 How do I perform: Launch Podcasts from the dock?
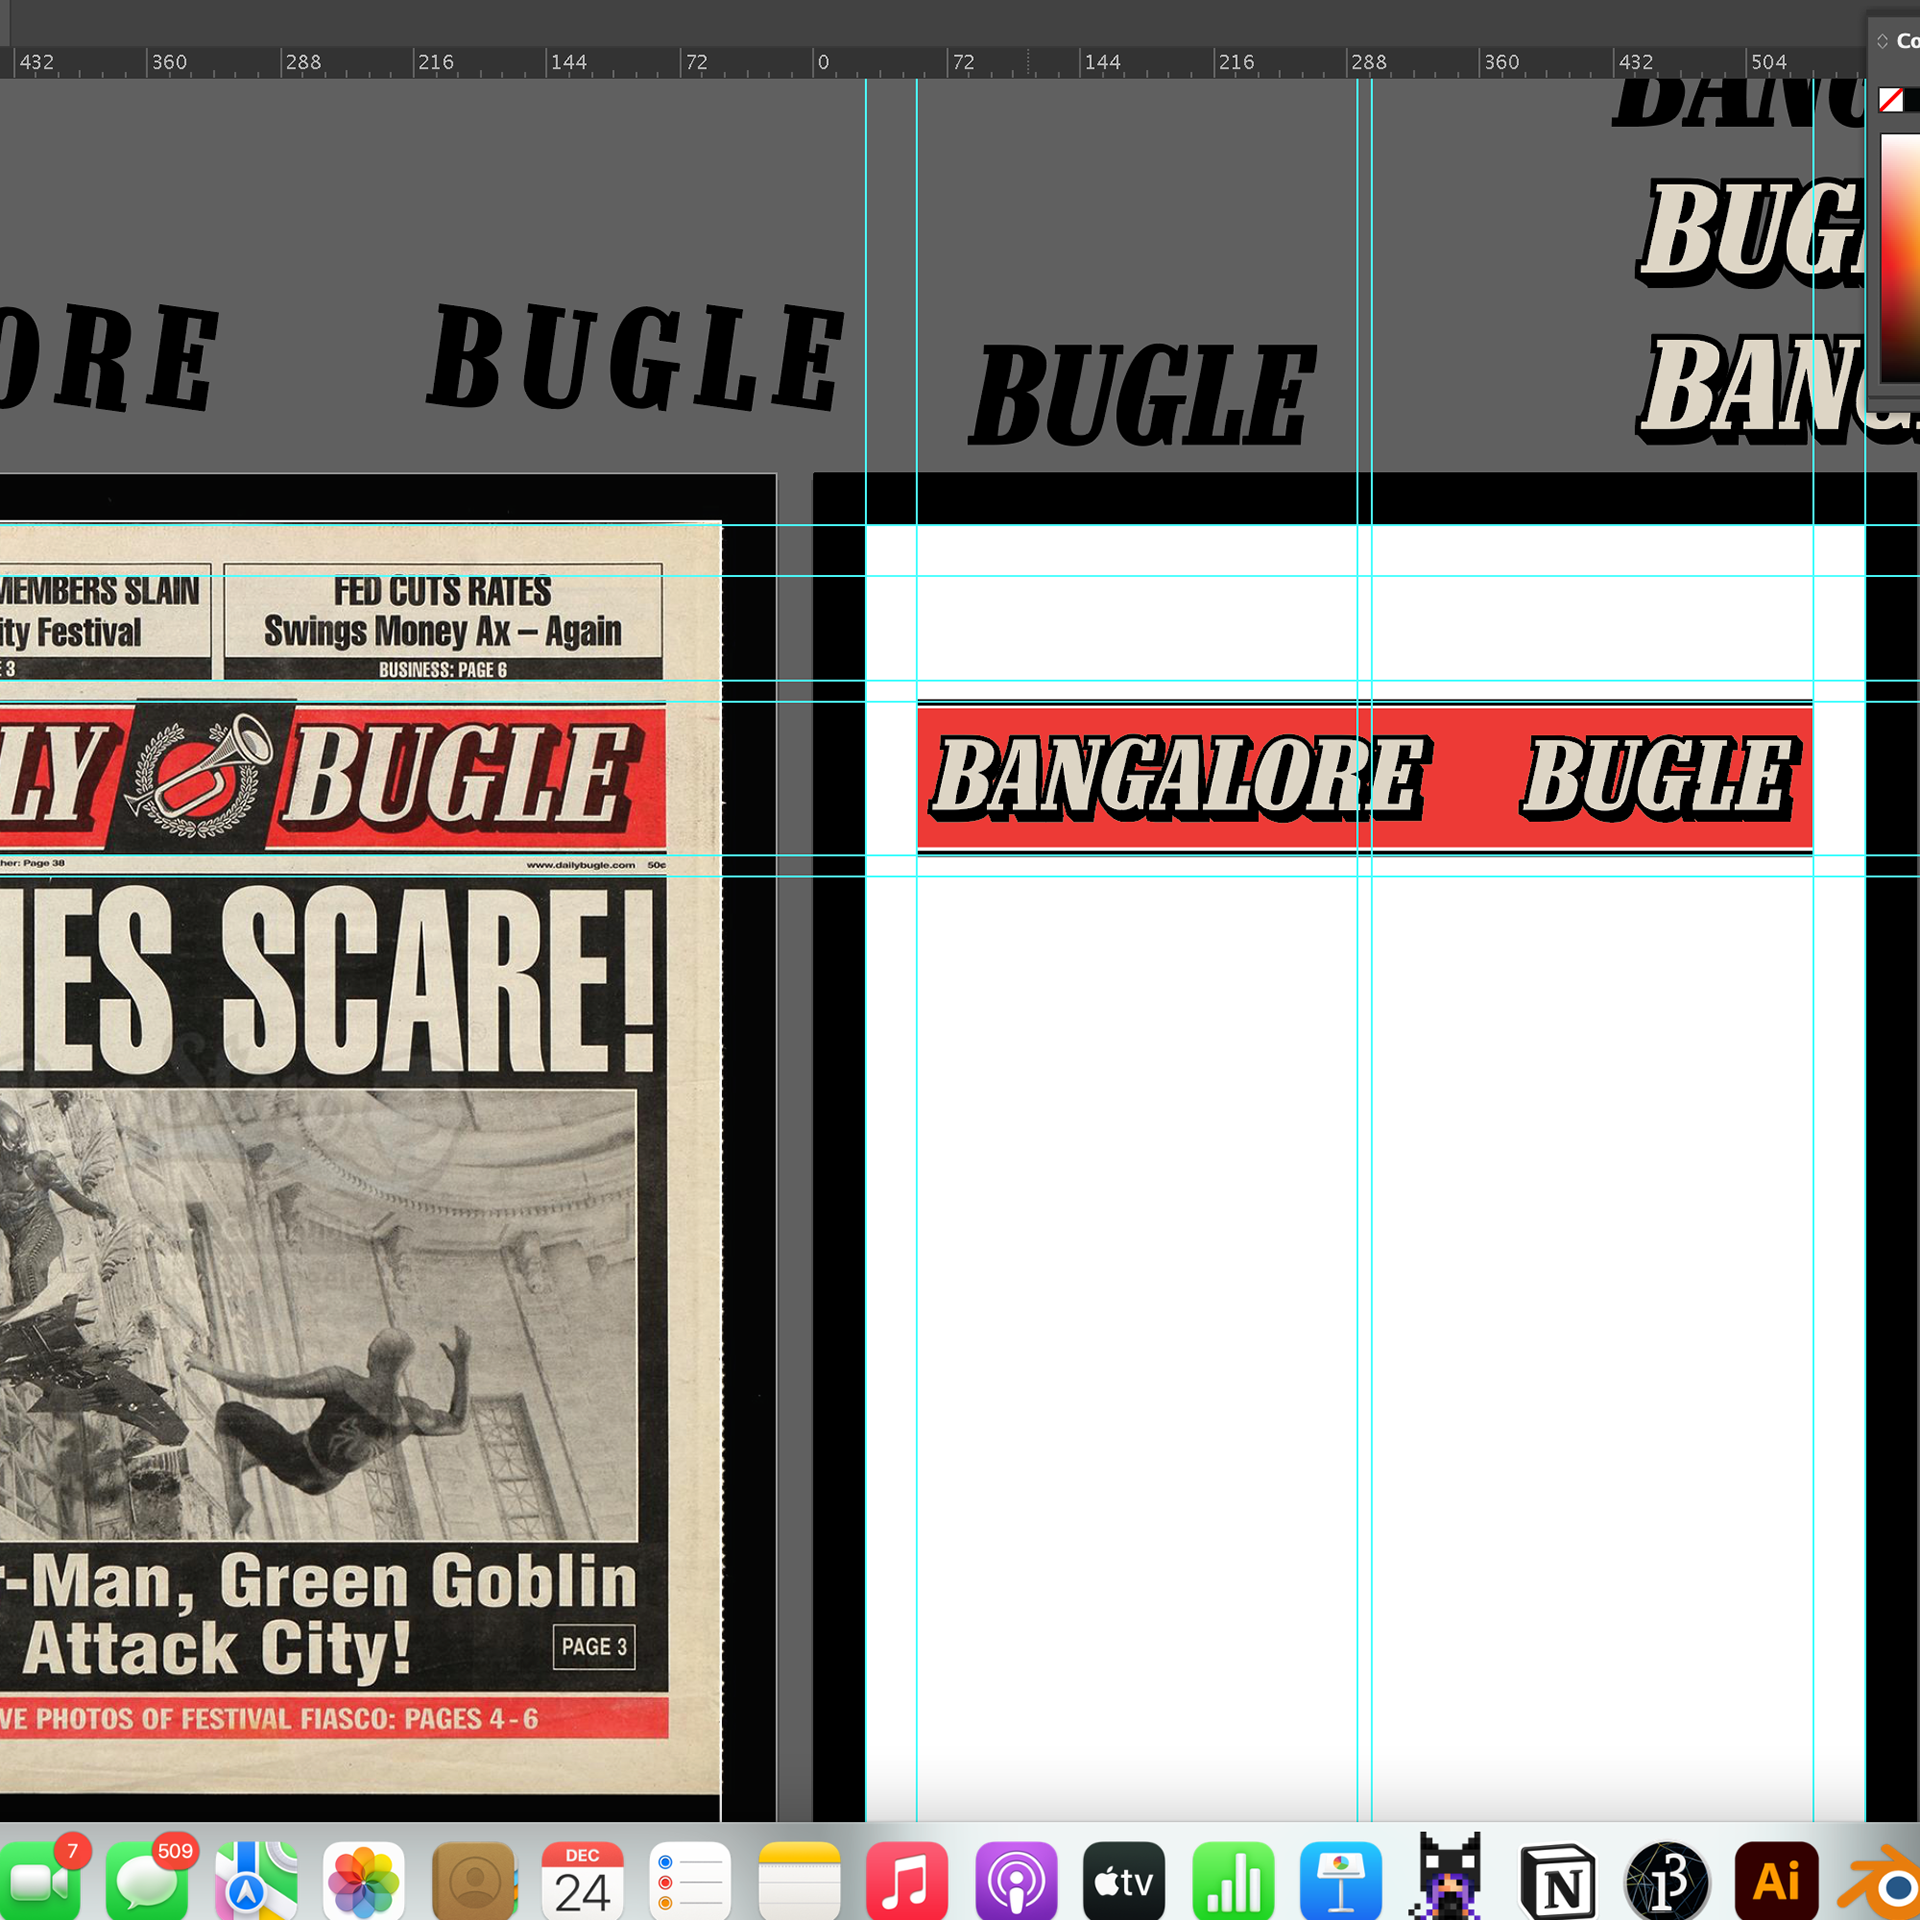[x=1016, y=1881]
